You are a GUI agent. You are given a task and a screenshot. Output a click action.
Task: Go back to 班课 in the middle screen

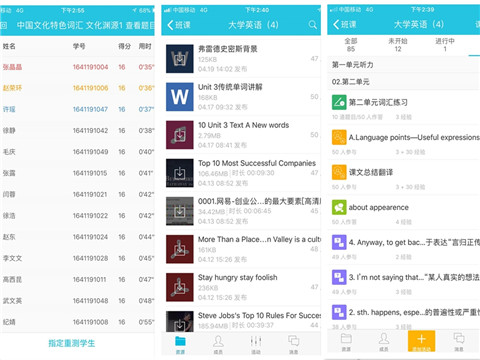point(179,25)
